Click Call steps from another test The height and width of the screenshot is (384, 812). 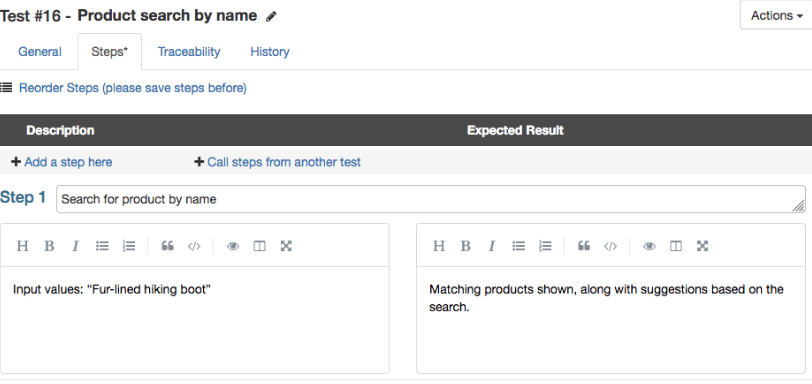pyautogui.click(x=278, y=163)
